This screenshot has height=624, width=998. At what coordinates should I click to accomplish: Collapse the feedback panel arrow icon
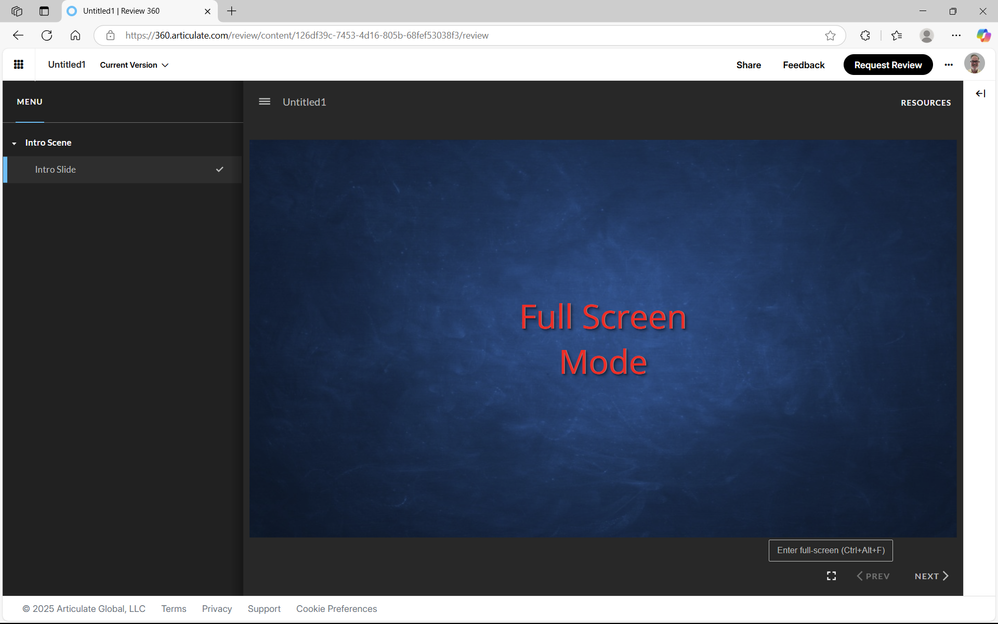pyautogui.click(x=980, y=93)
